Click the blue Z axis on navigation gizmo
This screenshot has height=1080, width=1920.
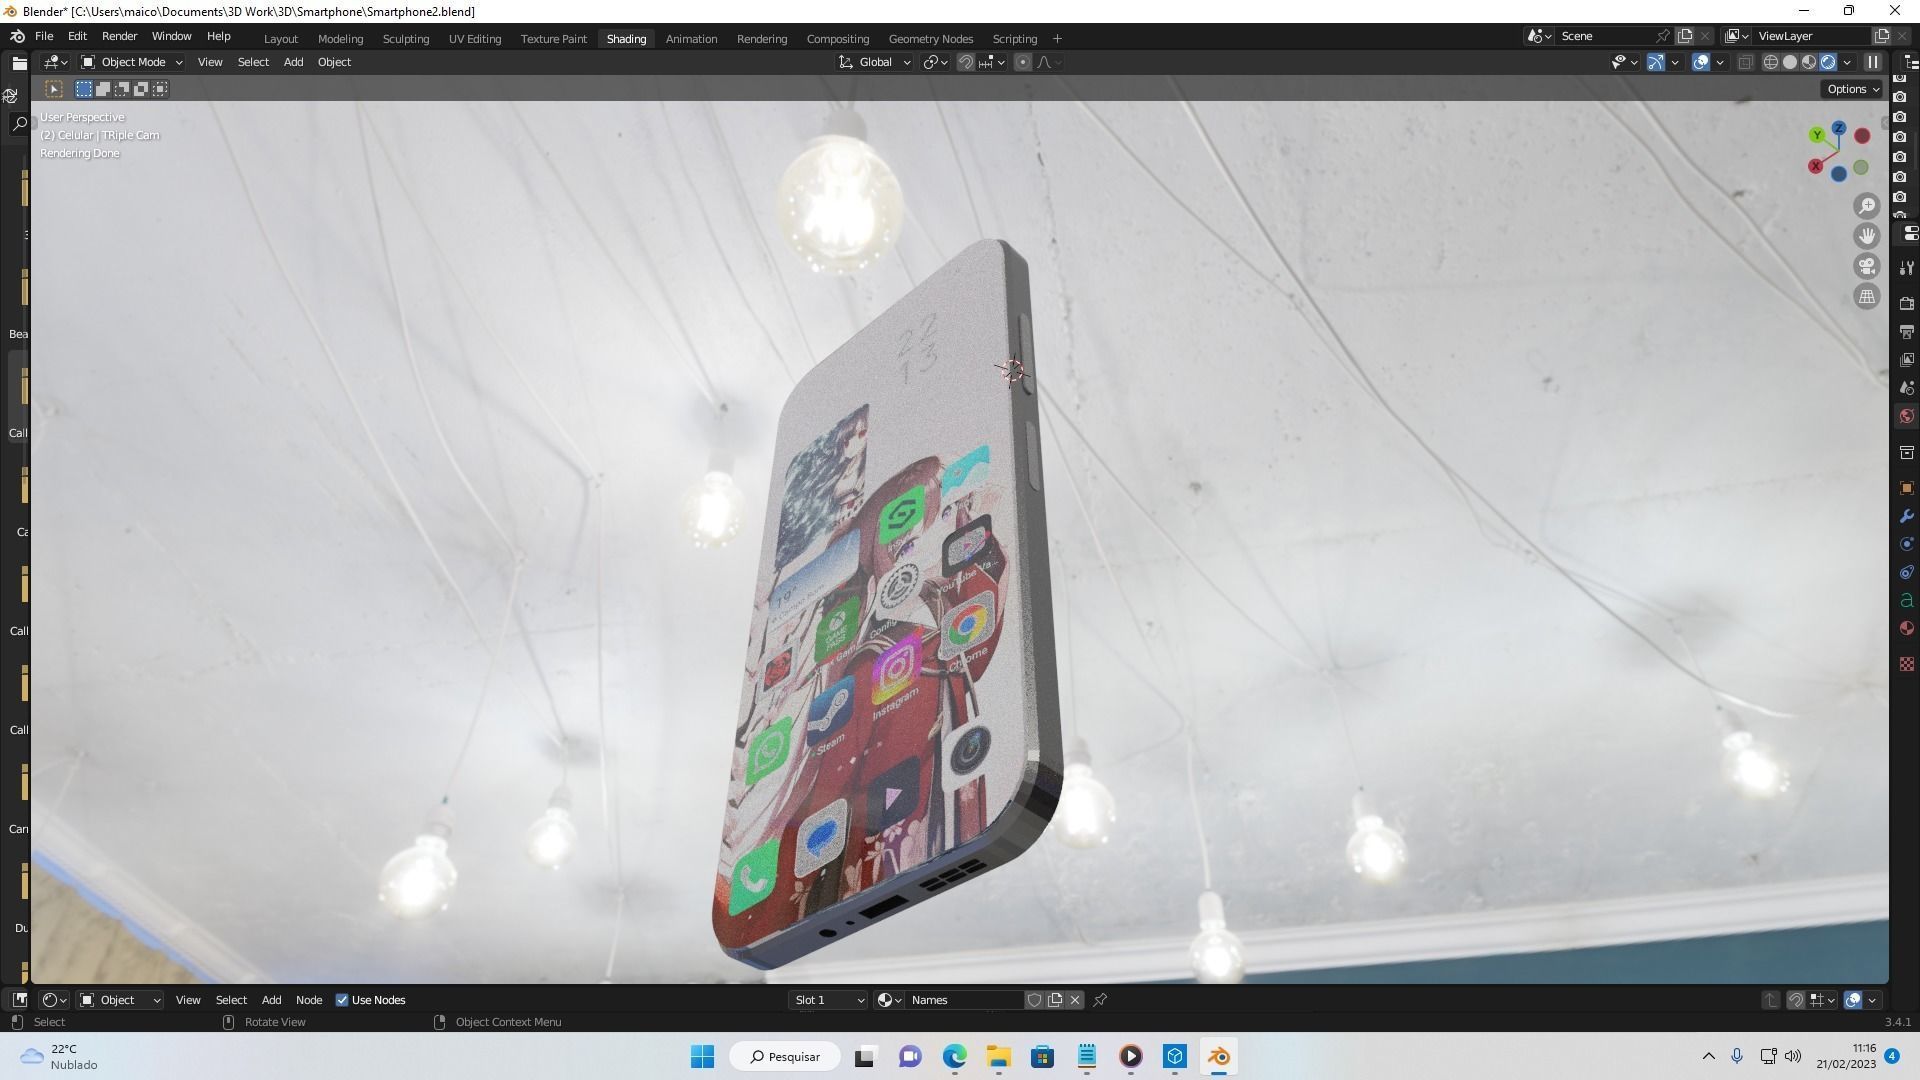1839,128
